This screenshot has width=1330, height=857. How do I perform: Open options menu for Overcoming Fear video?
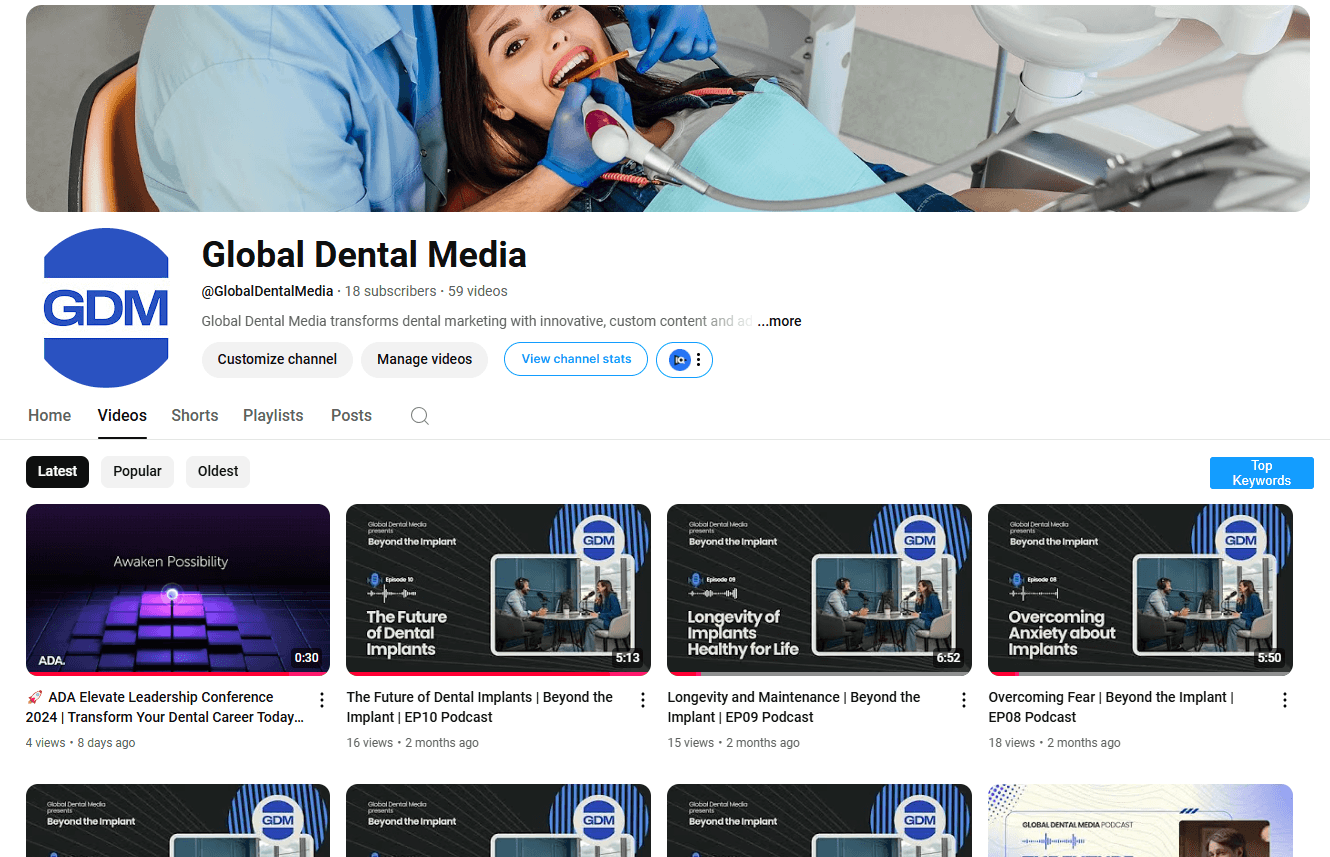point(1285,700)
